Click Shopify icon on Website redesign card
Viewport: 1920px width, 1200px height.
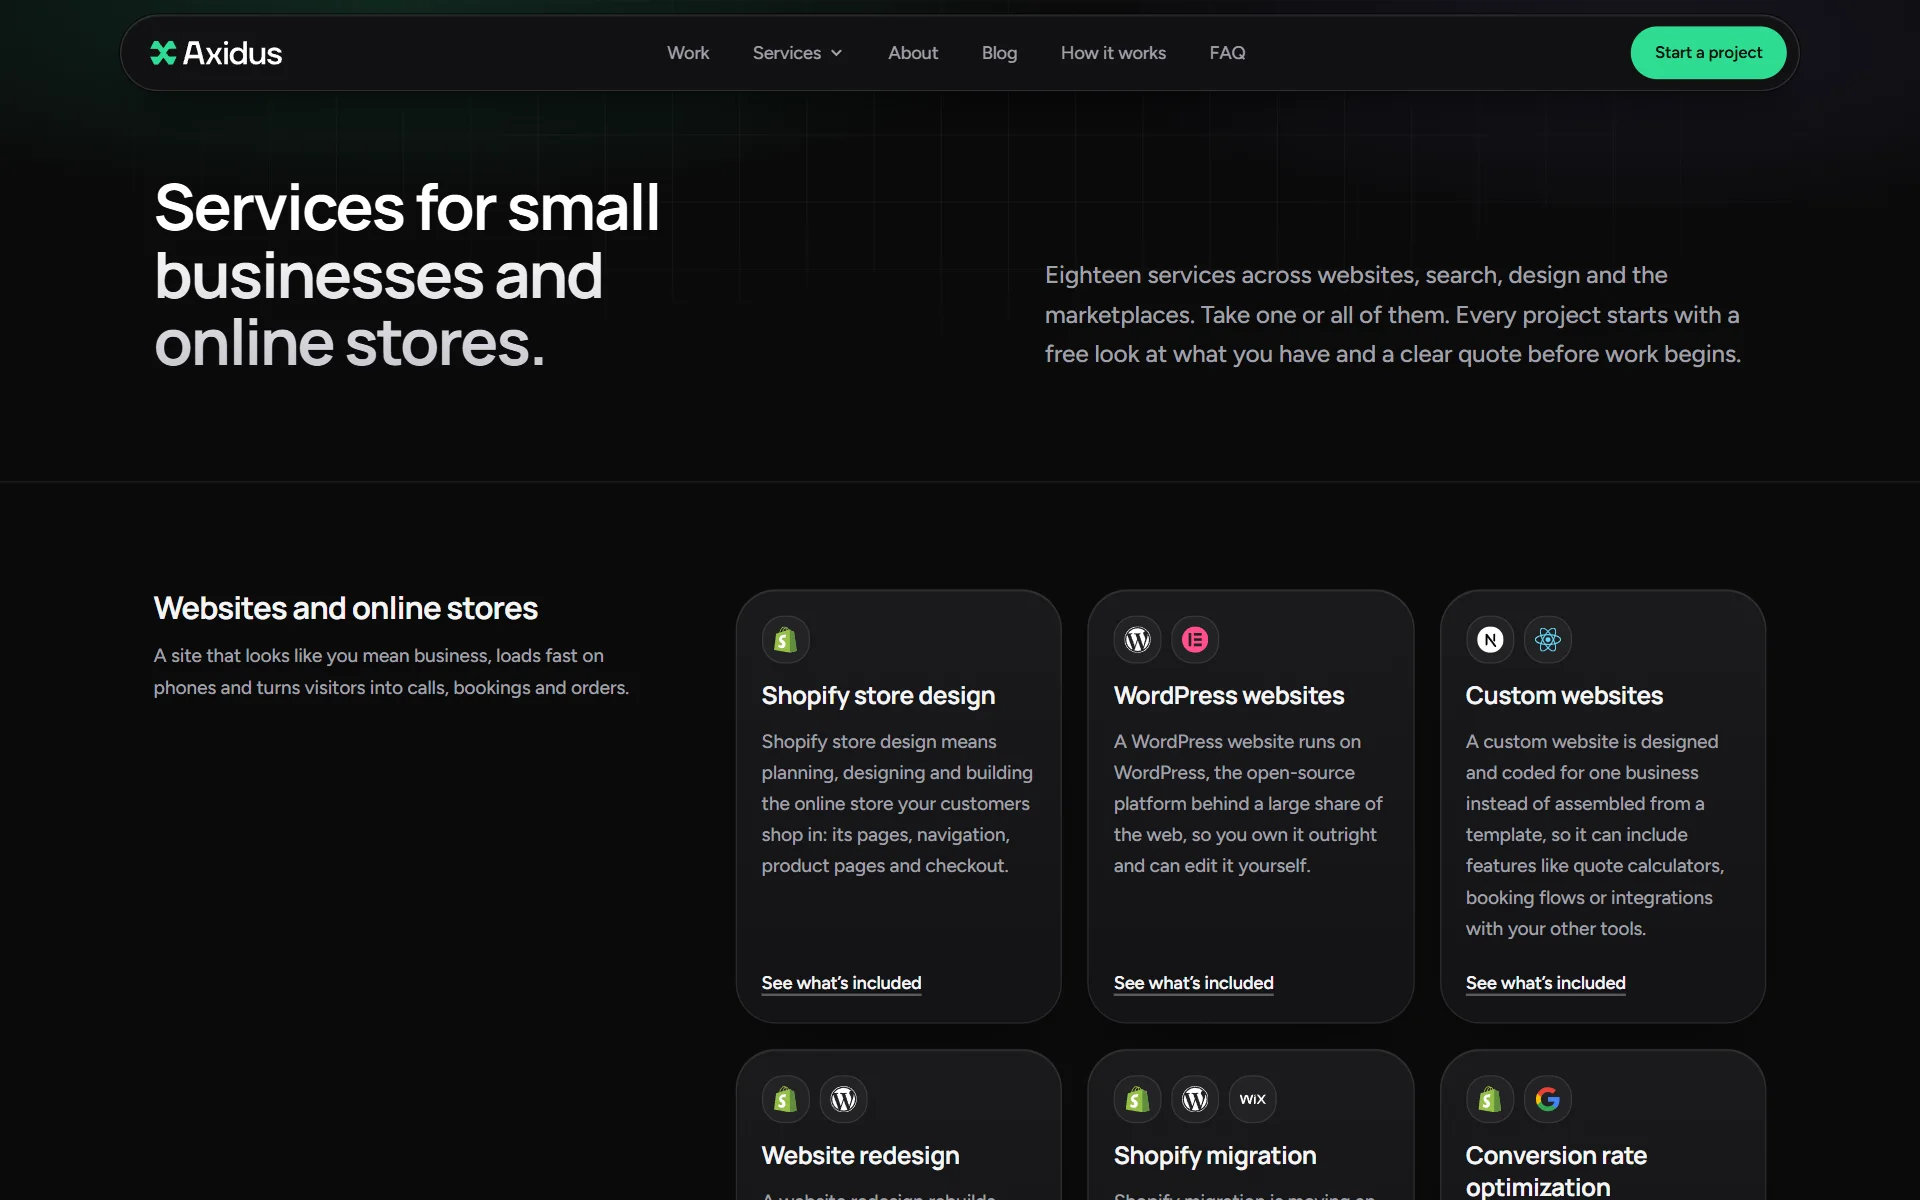(786, 1099)
